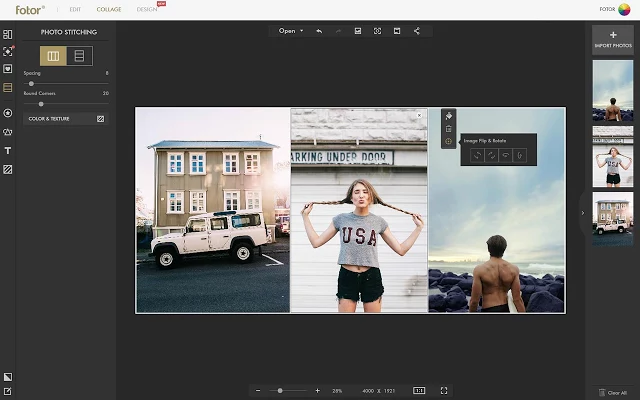
Task: Expand the Color & Texture section
Action: (x=66, y=119)
